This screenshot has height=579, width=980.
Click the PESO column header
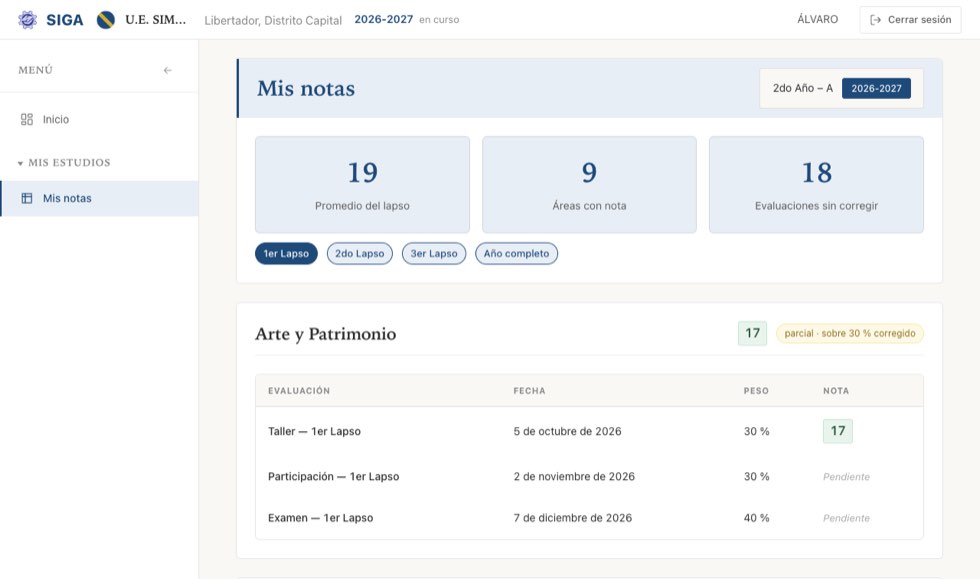[x=756, y=391]
